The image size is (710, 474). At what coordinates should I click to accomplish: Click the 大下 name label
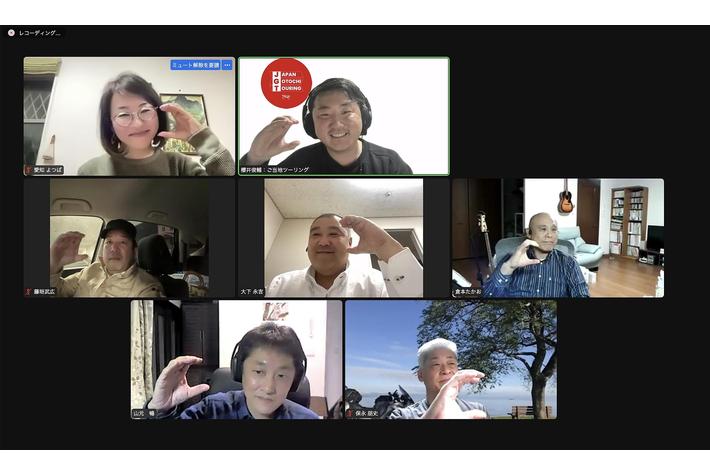tap(254, 292)
